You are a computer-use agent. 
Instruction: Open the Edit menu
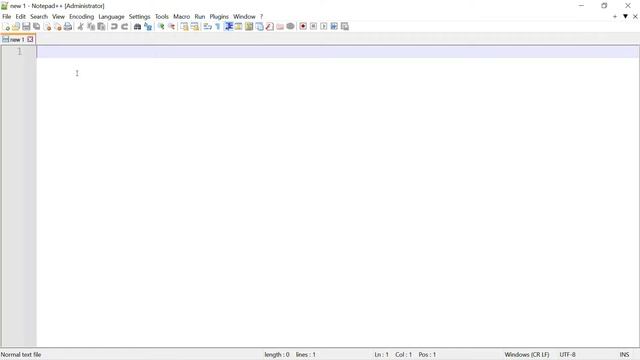[20, 17]
